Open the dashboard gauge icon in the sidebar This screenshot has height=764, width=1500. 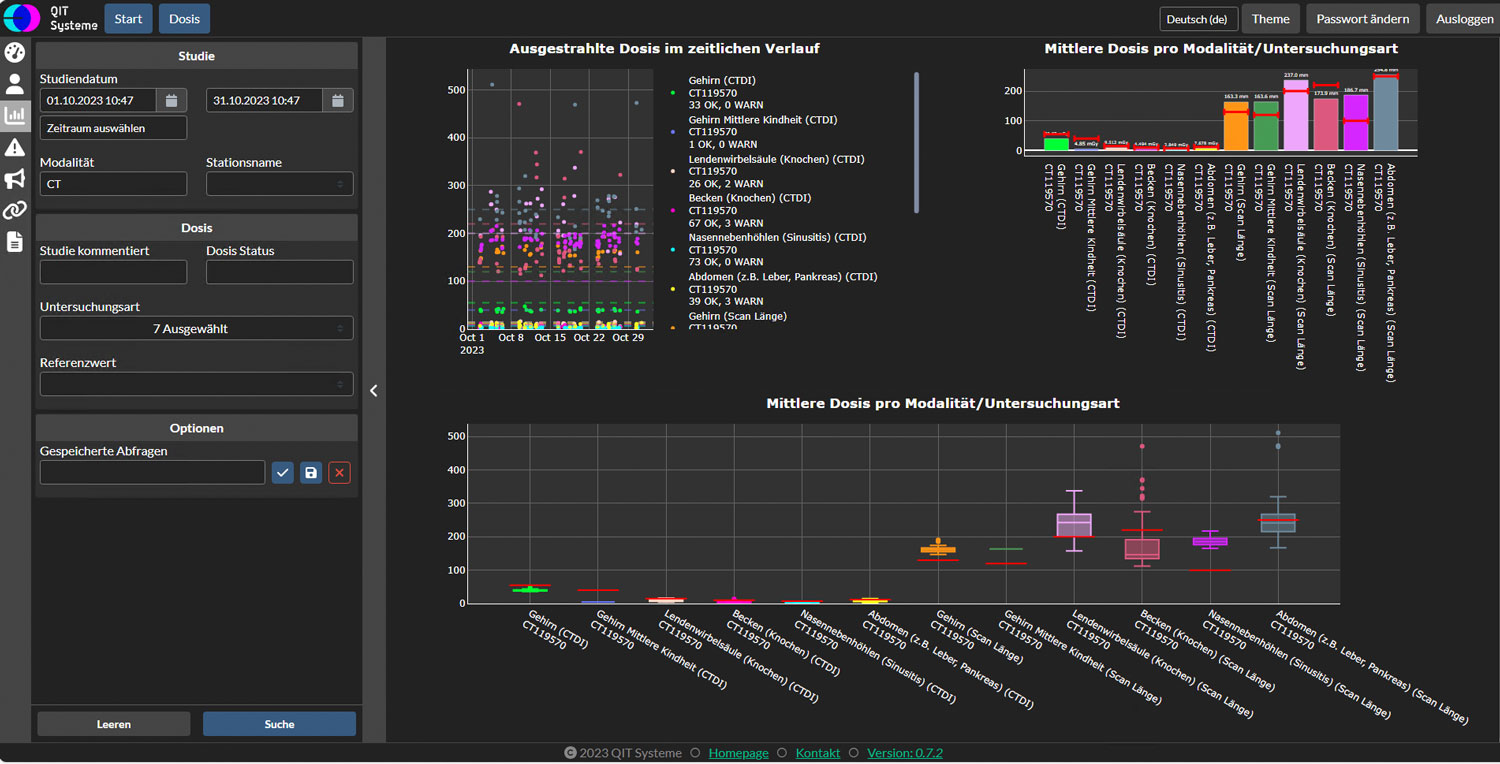(x=14, y=52)
